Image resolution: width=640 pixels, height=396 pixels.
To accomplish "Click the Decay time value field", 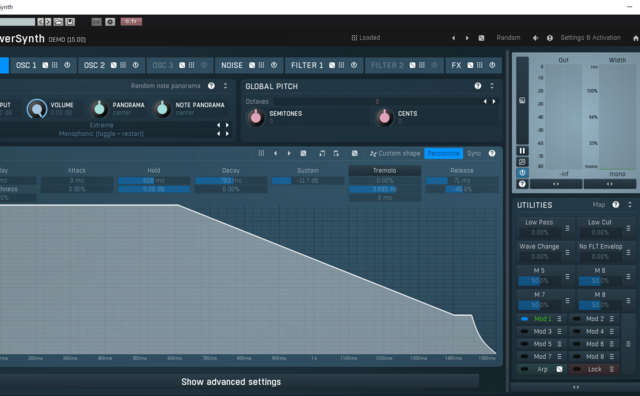I will tap(231, 180).
